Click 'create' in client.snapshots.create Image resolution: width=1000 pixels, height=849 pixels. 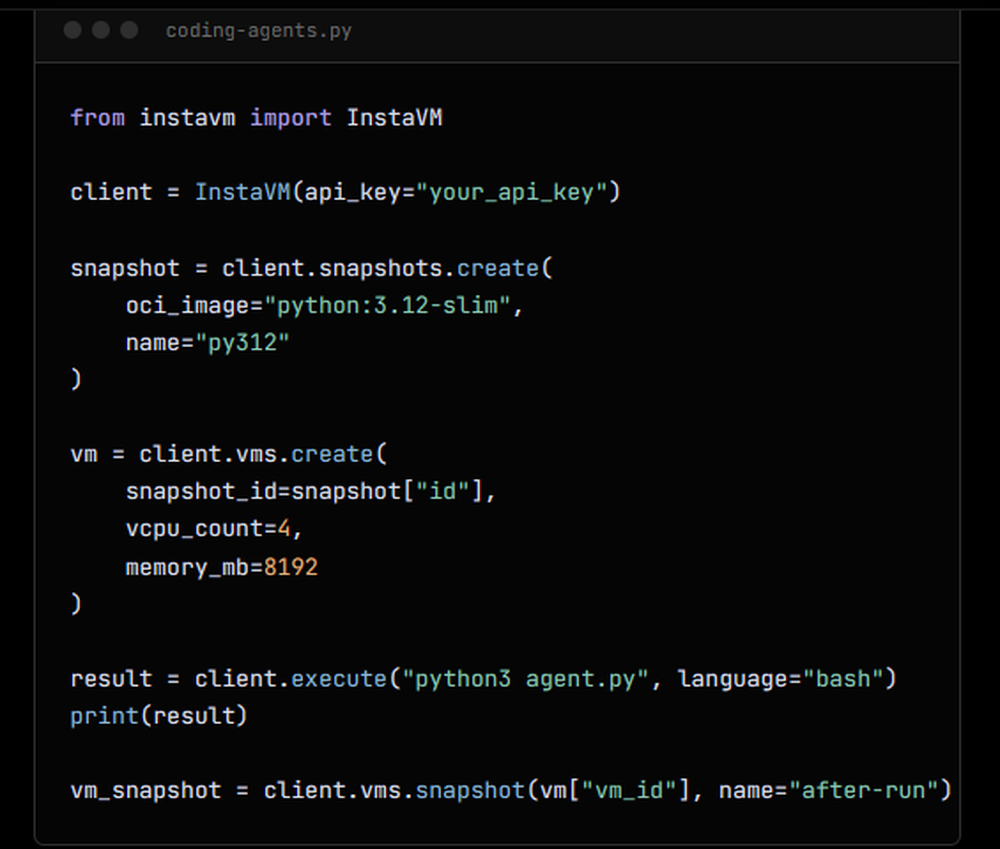click(498, 268)
